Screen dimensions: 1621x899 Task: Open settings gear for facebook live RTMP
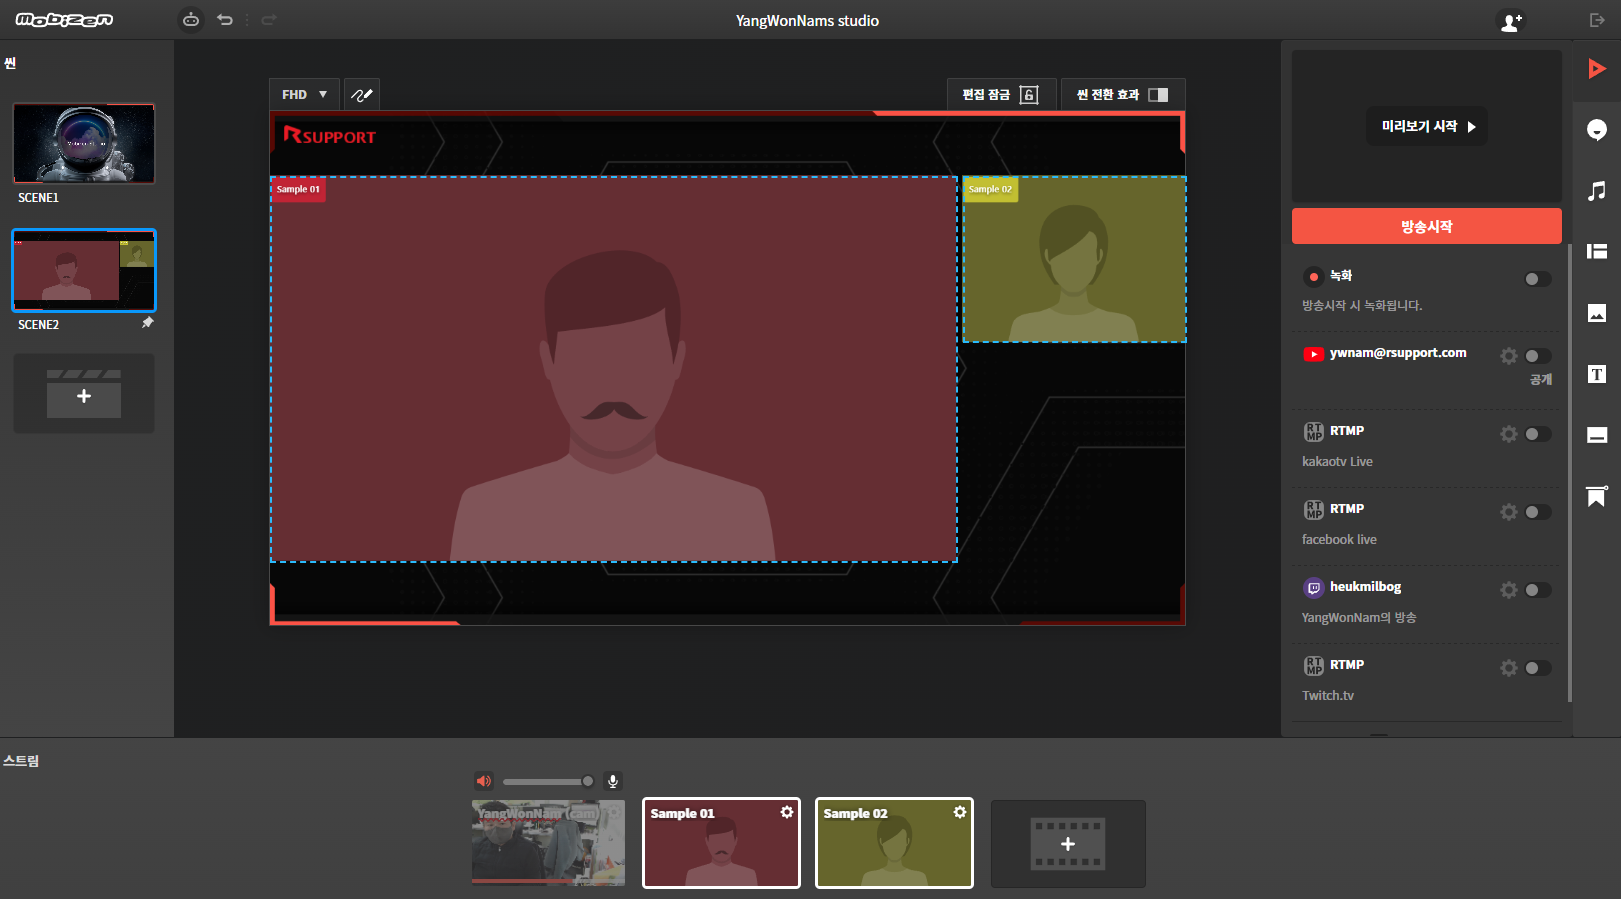pyautogui.click(x=1508, y=512)
